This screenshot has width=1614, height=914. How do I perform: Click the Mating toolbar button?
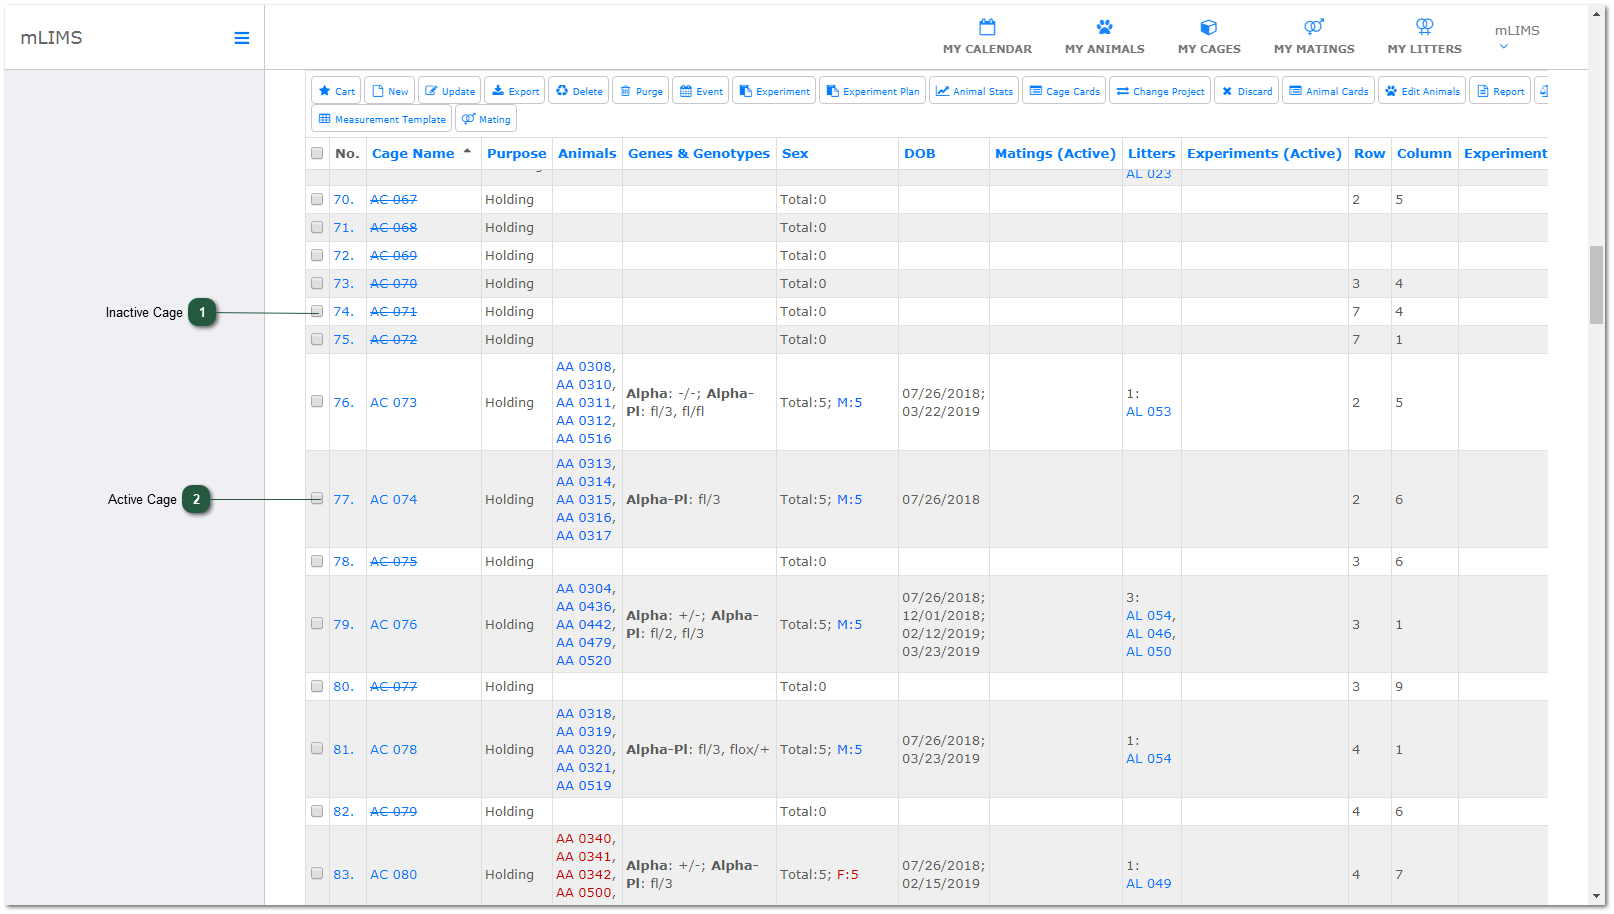pyautogui.click(x=486, y=119)
